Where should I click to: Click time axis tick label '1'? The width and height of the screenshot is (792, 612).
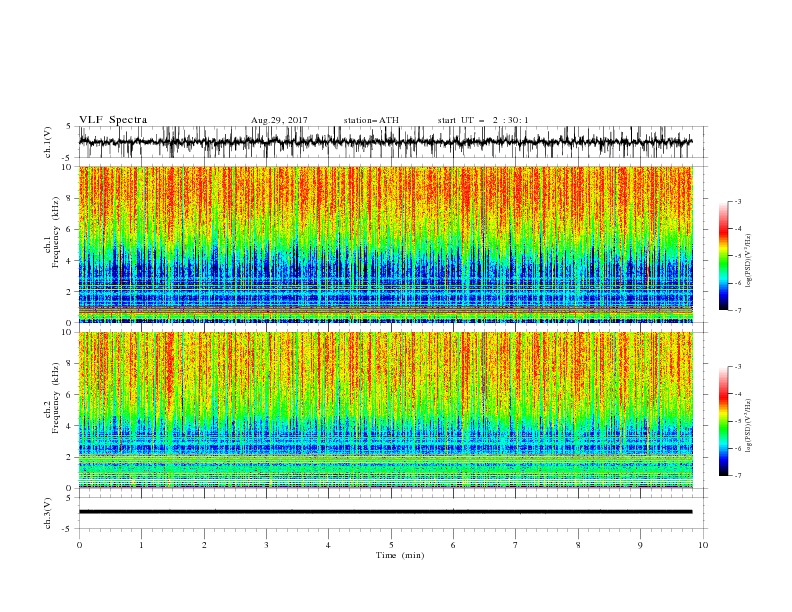point(141,545)
